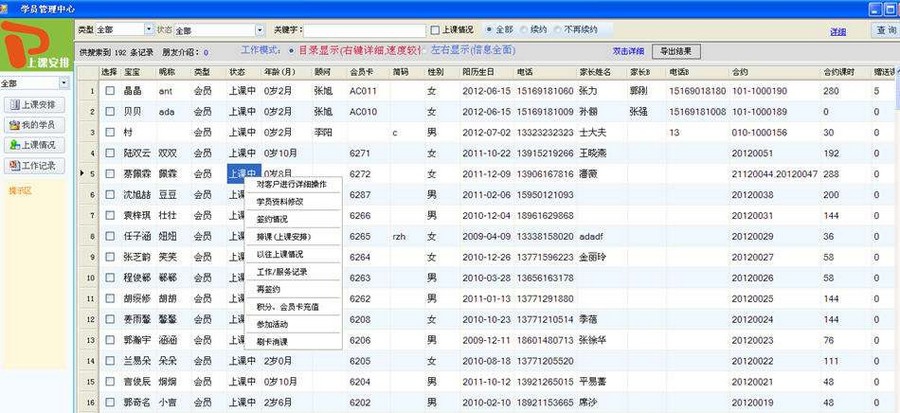This screenshot has height=413, width=900.
Task: Choose 学员资料修改 from context menu
Action: (x=293, y=202)
